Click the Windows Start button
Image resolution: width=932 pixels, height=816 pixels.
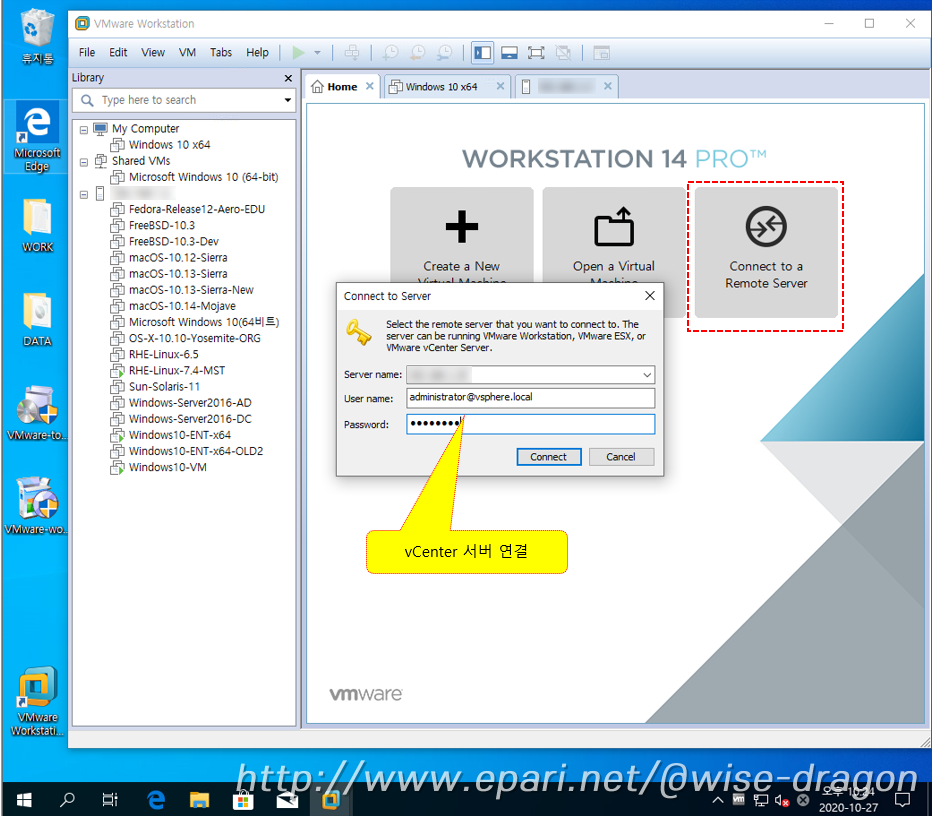pos(24,800)
